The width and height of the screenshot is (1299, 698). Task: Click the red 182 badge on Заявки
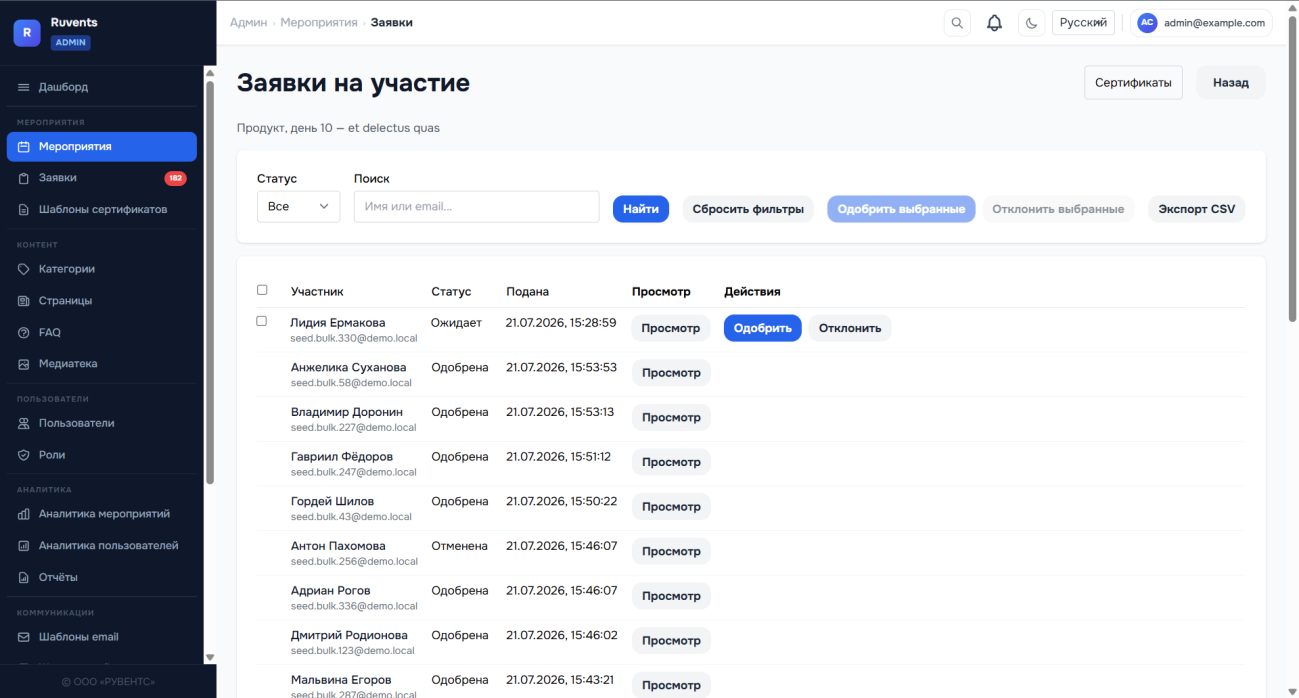(175, 178)
